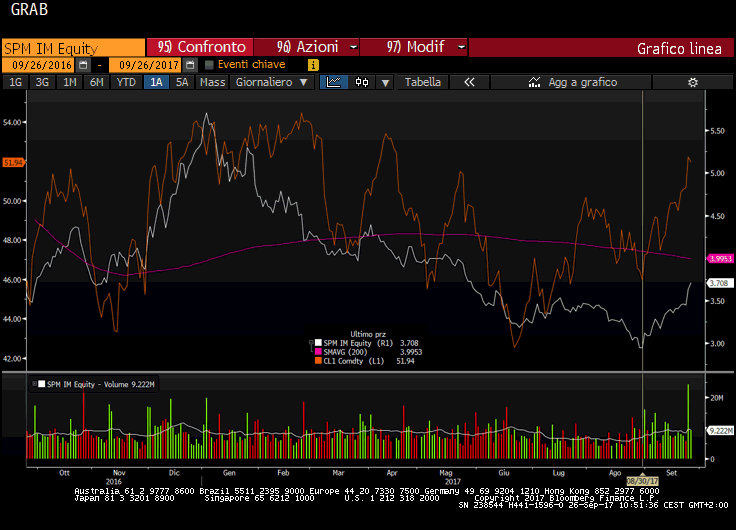This screenshot has height=530, width=736.
Task: Click the orange CL1 Comdty legend swatch
Action: 318,361
